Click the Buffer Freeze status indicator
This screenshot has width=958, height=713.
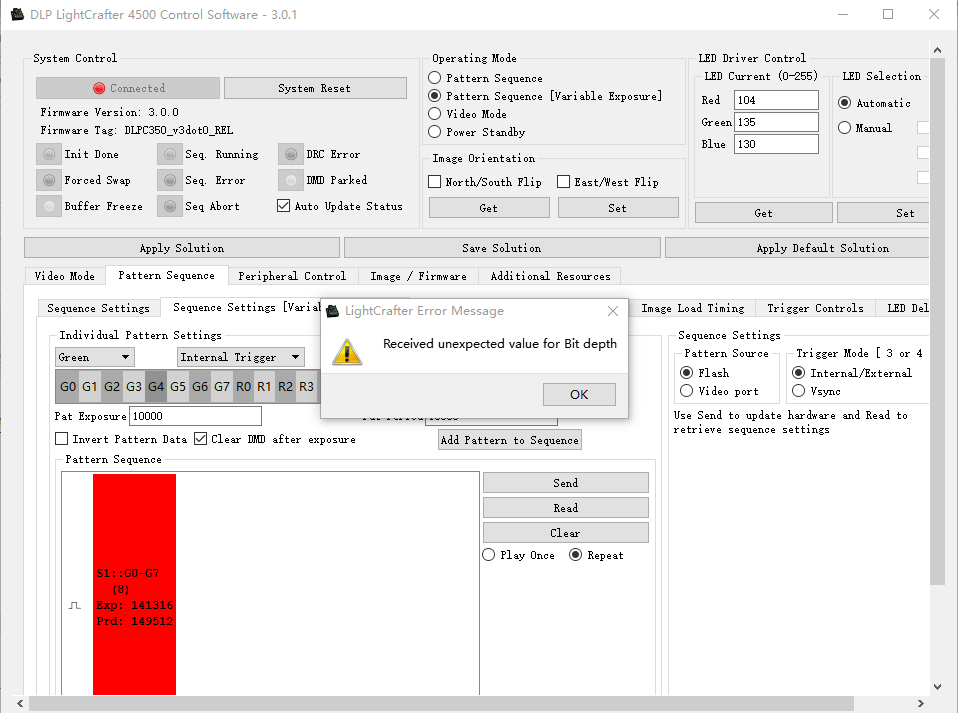pos(49,206)
